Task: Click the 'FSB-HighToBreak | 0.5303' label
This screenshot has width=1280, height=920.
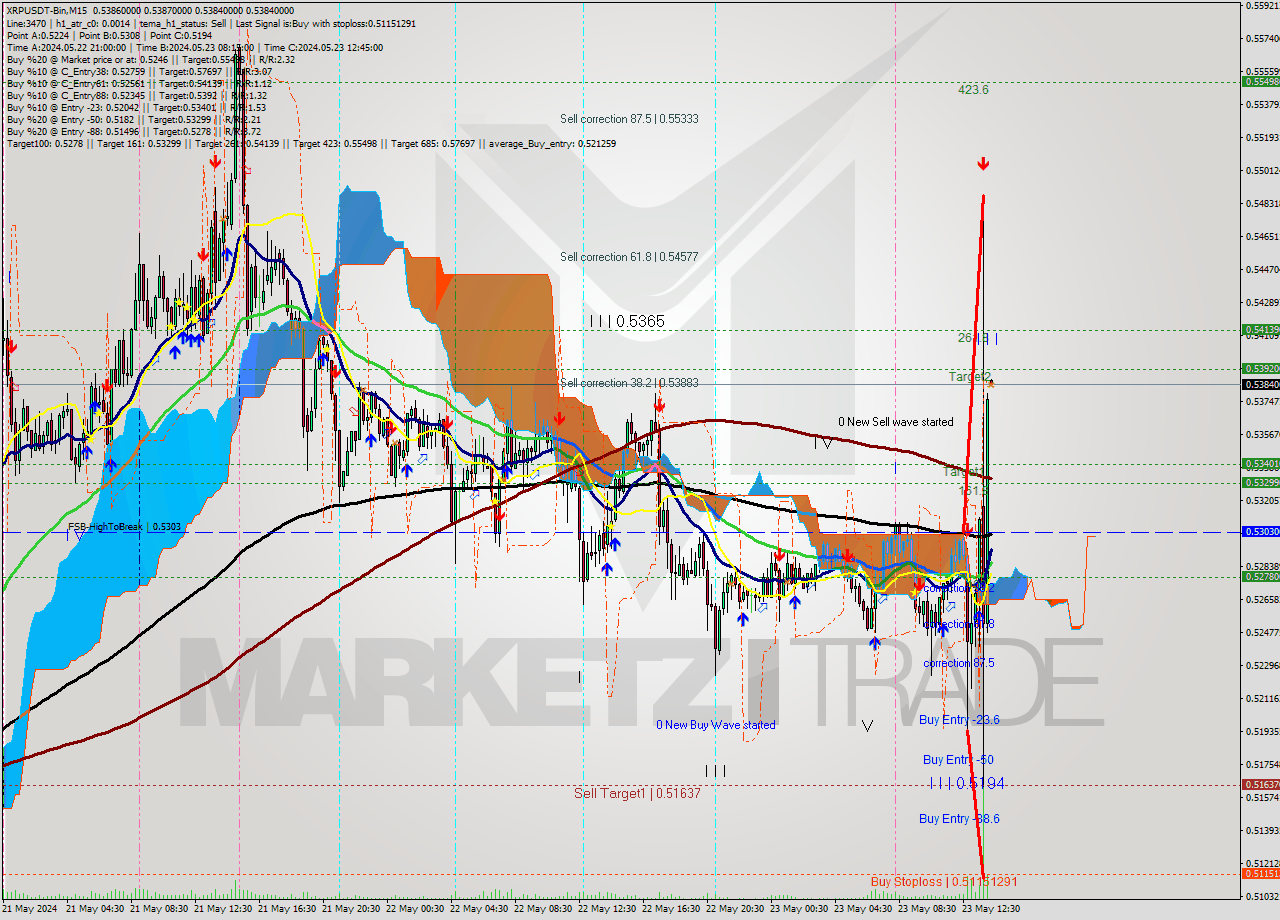Action: (125, 526)
